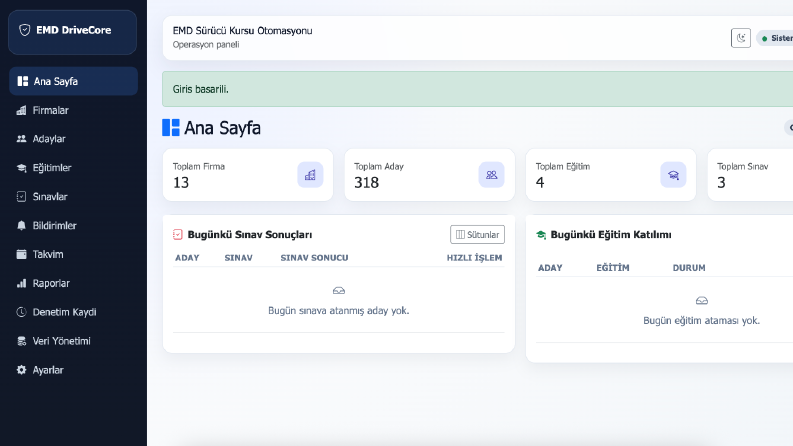793x446 pixels.
Task: Click the 'EMD Sürücü Kursu Otomasyonu' title
Action: click(243, 30)
